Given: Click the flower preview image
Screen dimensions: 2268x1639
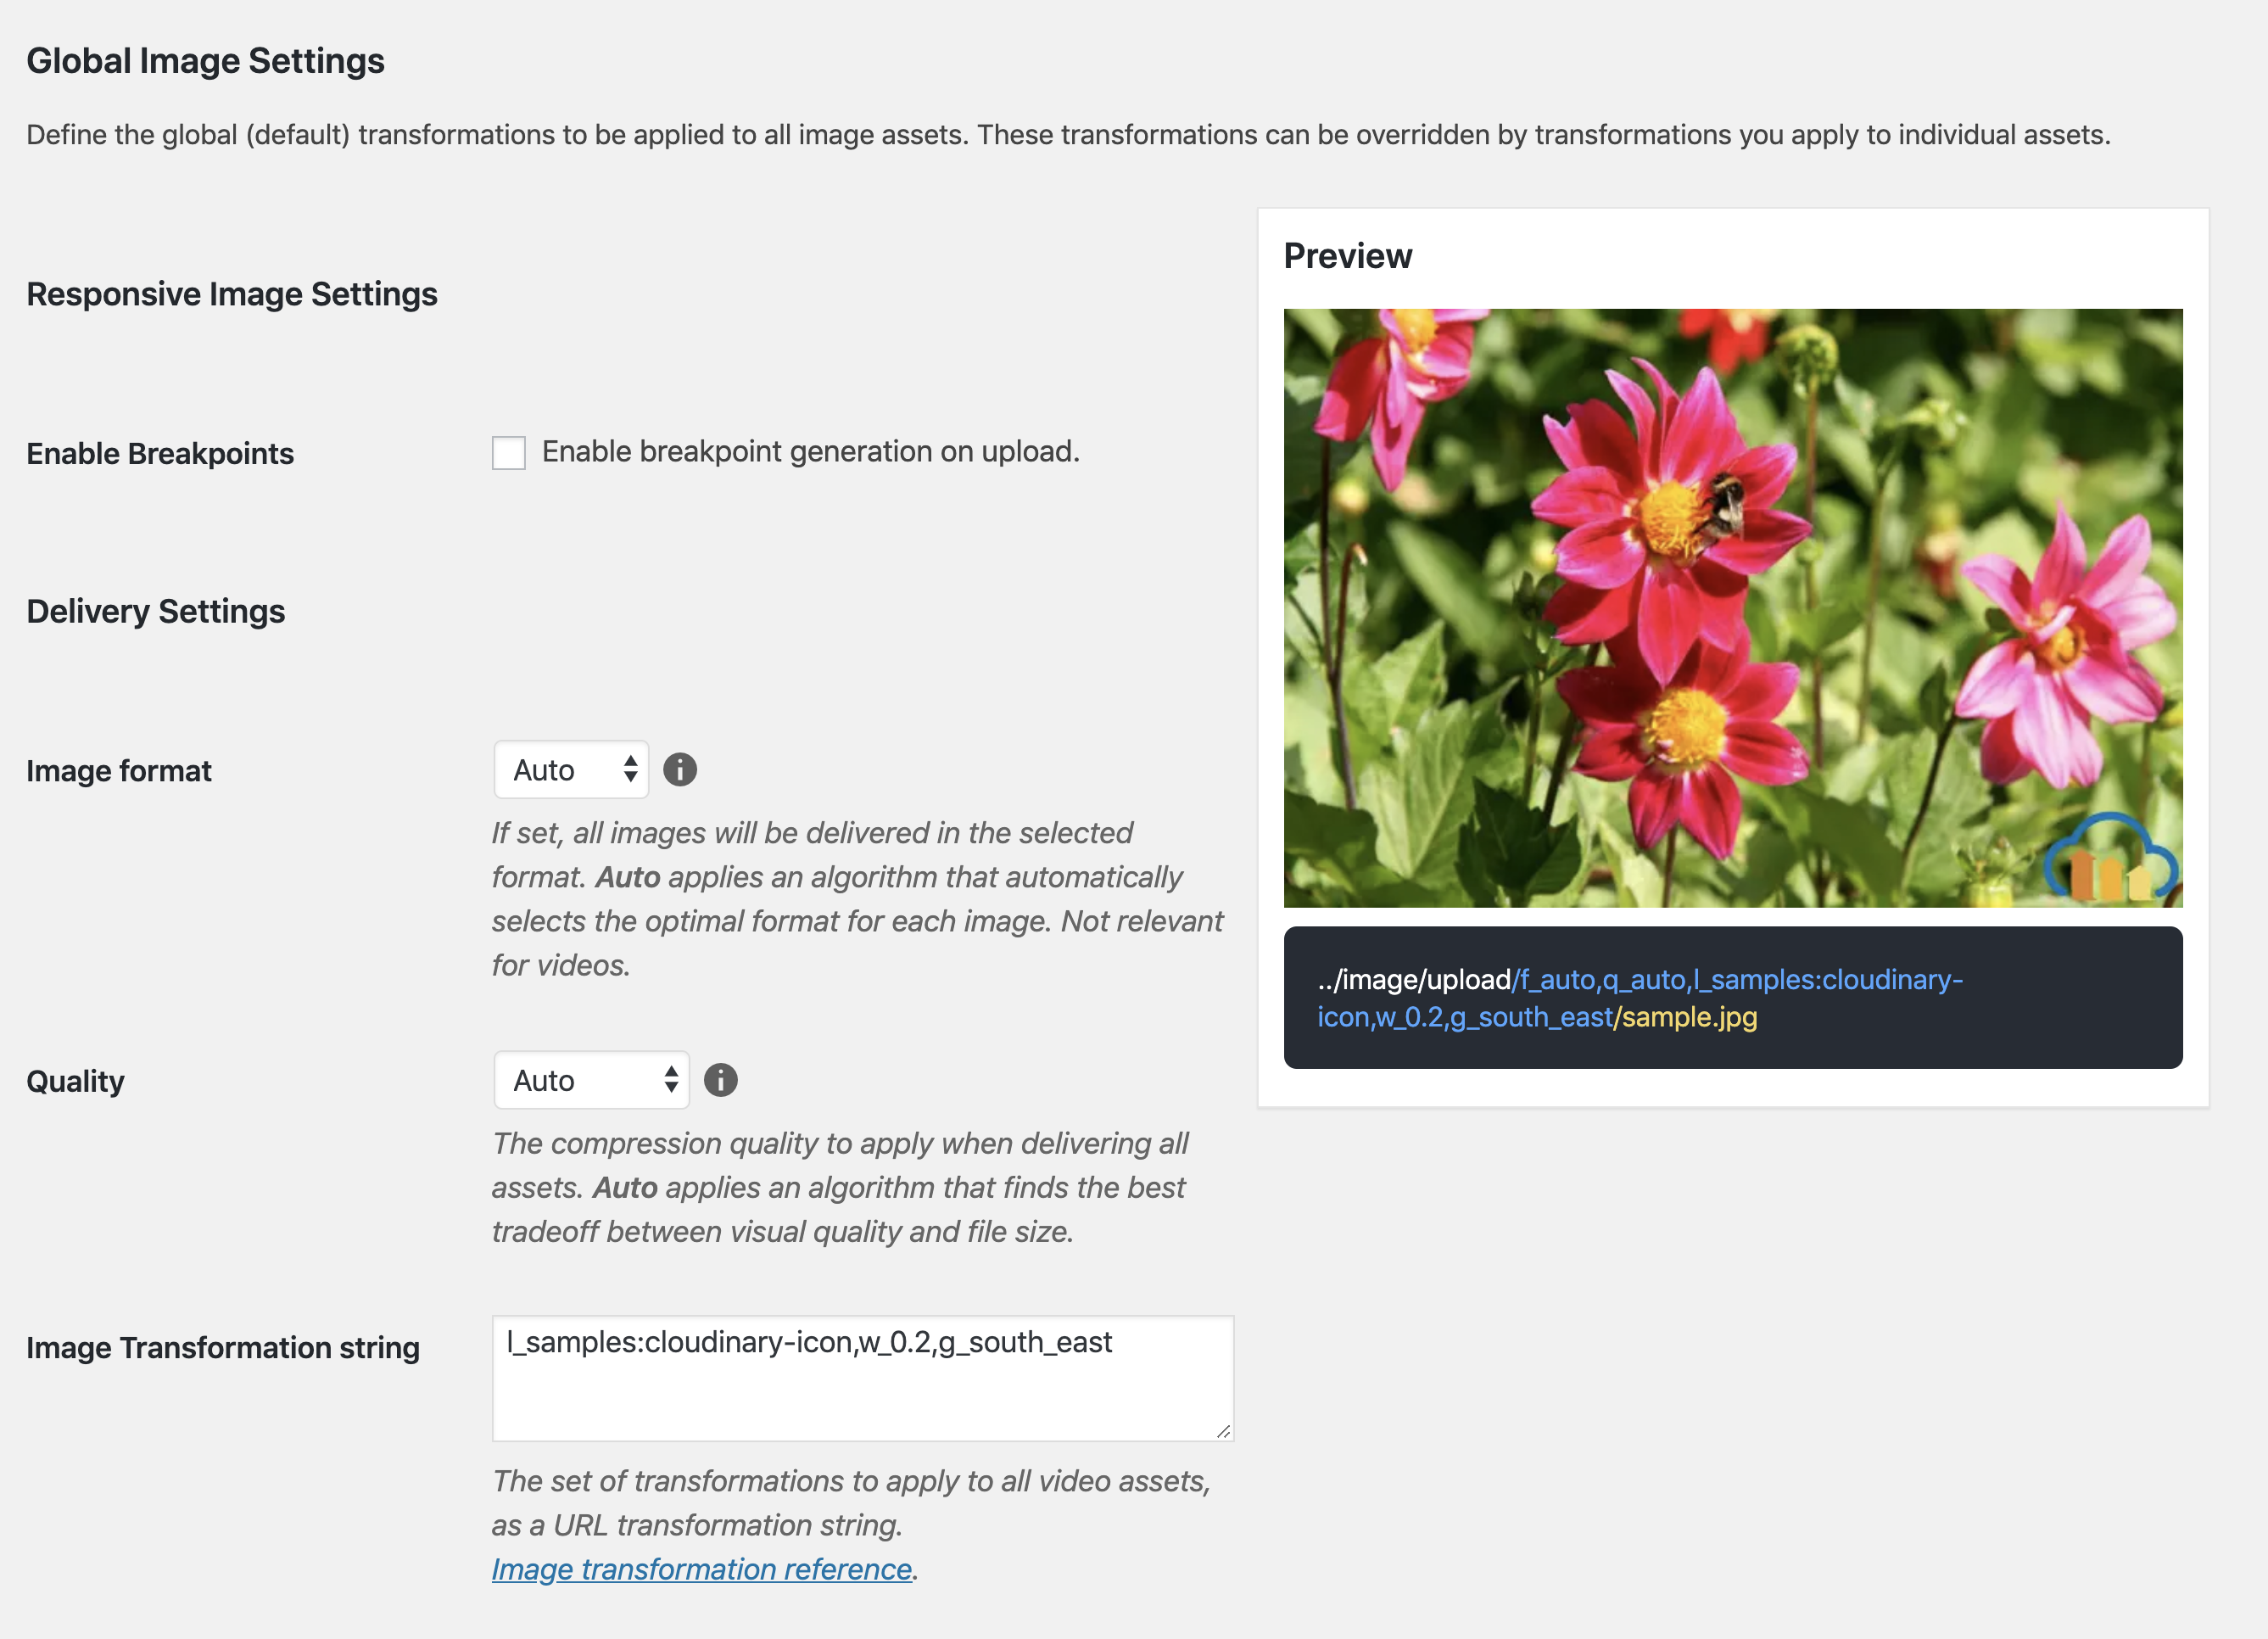Looking at the screenshot, I should (1732, 605).
